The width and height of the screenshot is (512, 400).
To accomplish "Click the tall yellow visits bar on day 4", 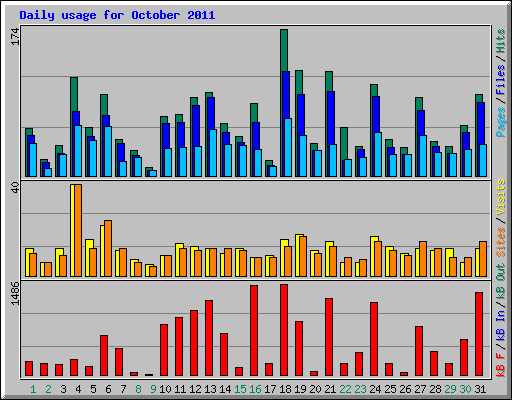I will [72, 230].
